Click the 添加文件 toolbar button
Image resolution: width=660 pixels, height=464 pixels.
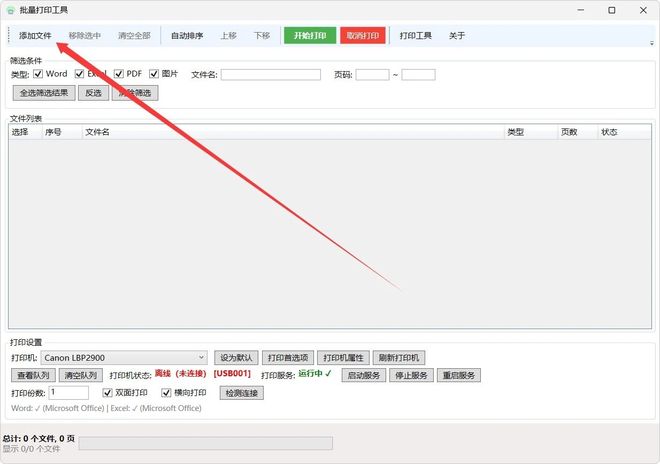[35, 36]
